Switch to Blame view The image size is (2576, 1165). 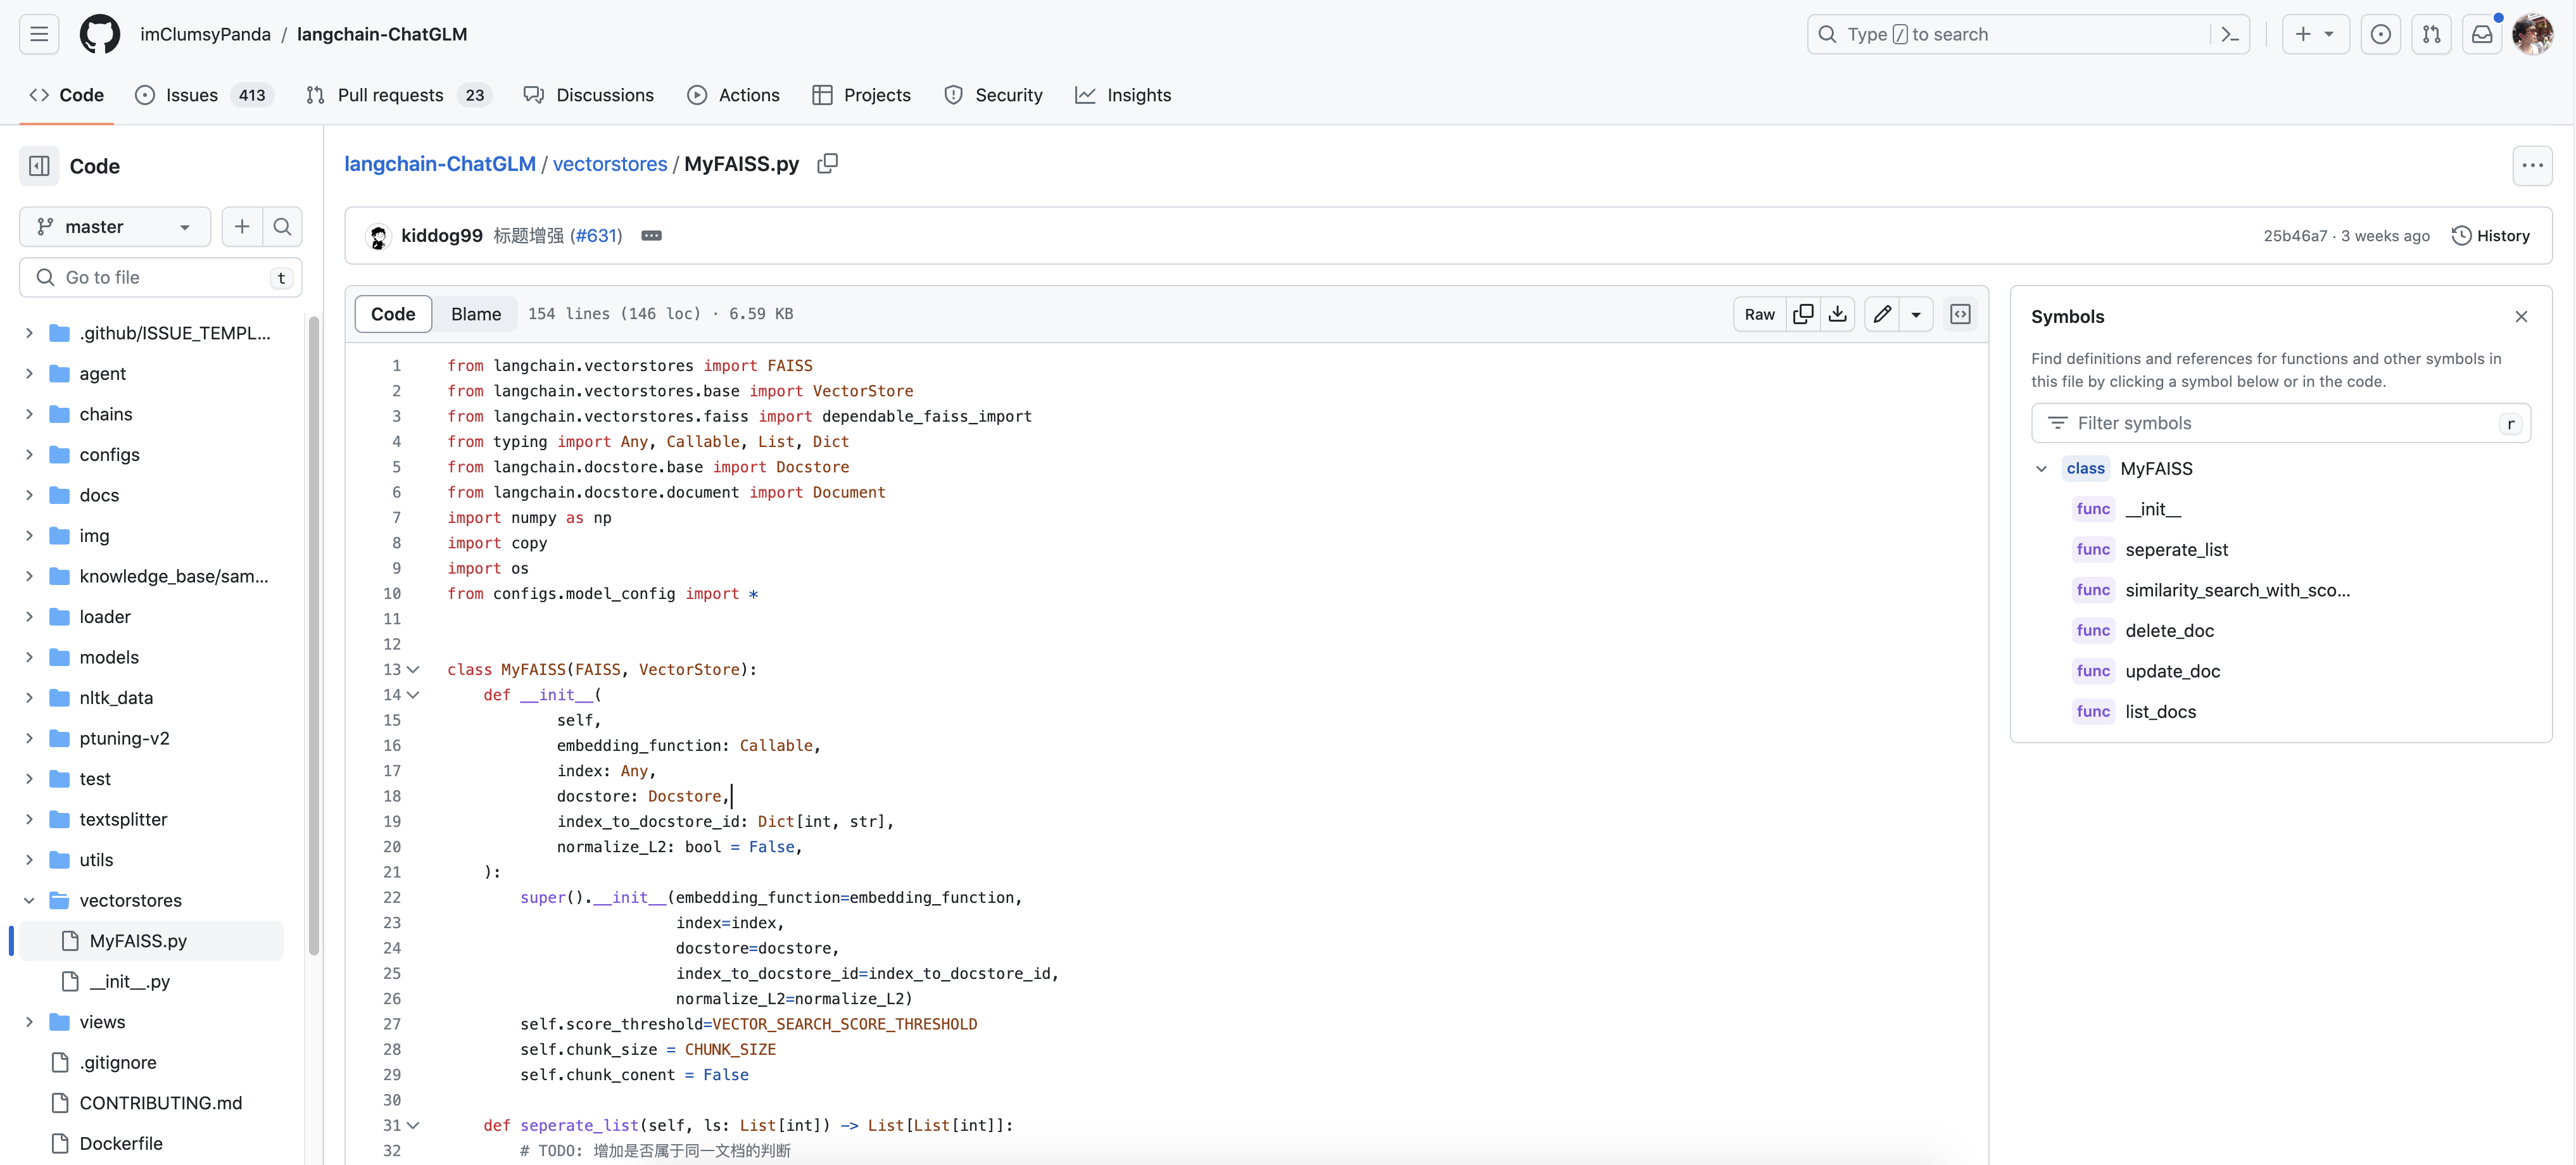coord(476,314)
